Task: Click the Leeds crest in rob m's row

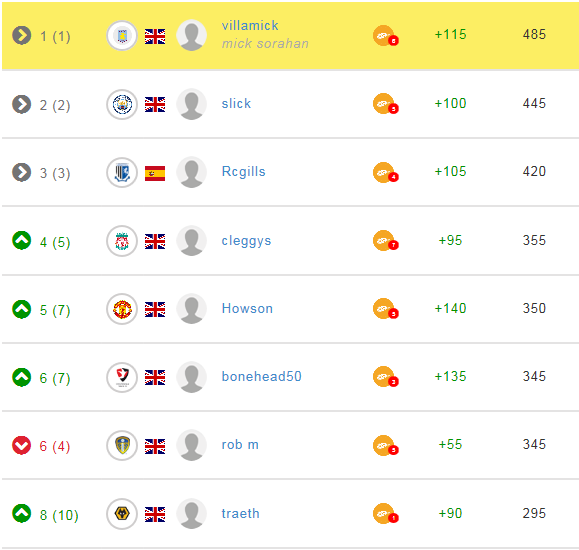Action: pos(122,446)
